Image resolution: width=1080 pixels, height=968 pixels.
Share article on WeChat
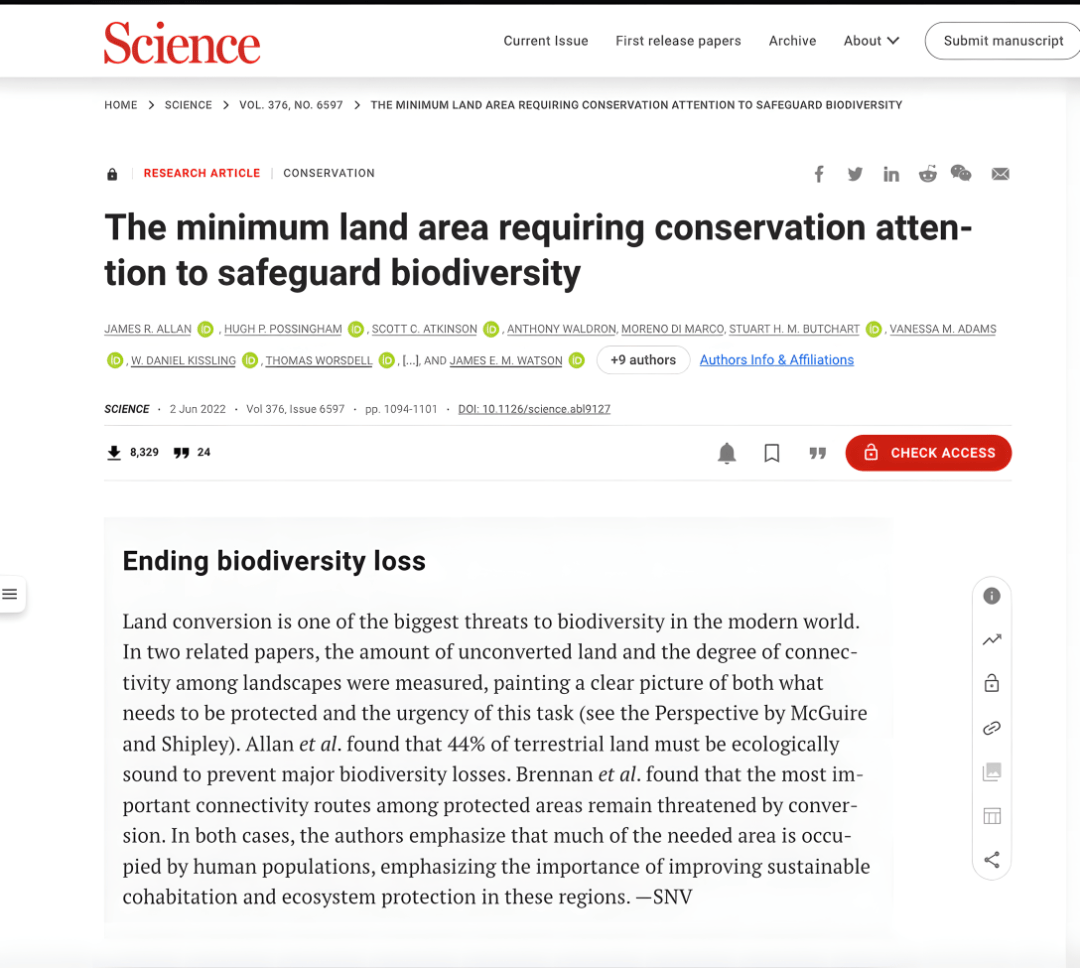click(x=961, y=174)
